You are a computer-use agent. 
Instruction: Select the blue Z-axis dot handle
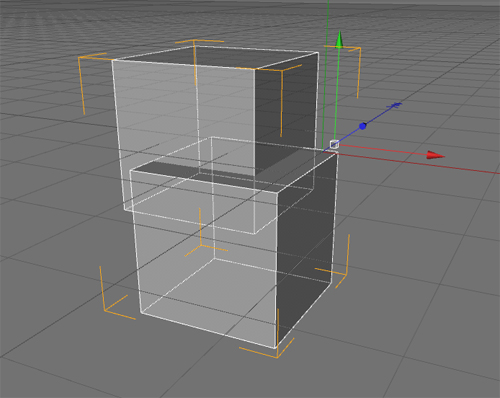pyautogui.click(x=363, y=126)
